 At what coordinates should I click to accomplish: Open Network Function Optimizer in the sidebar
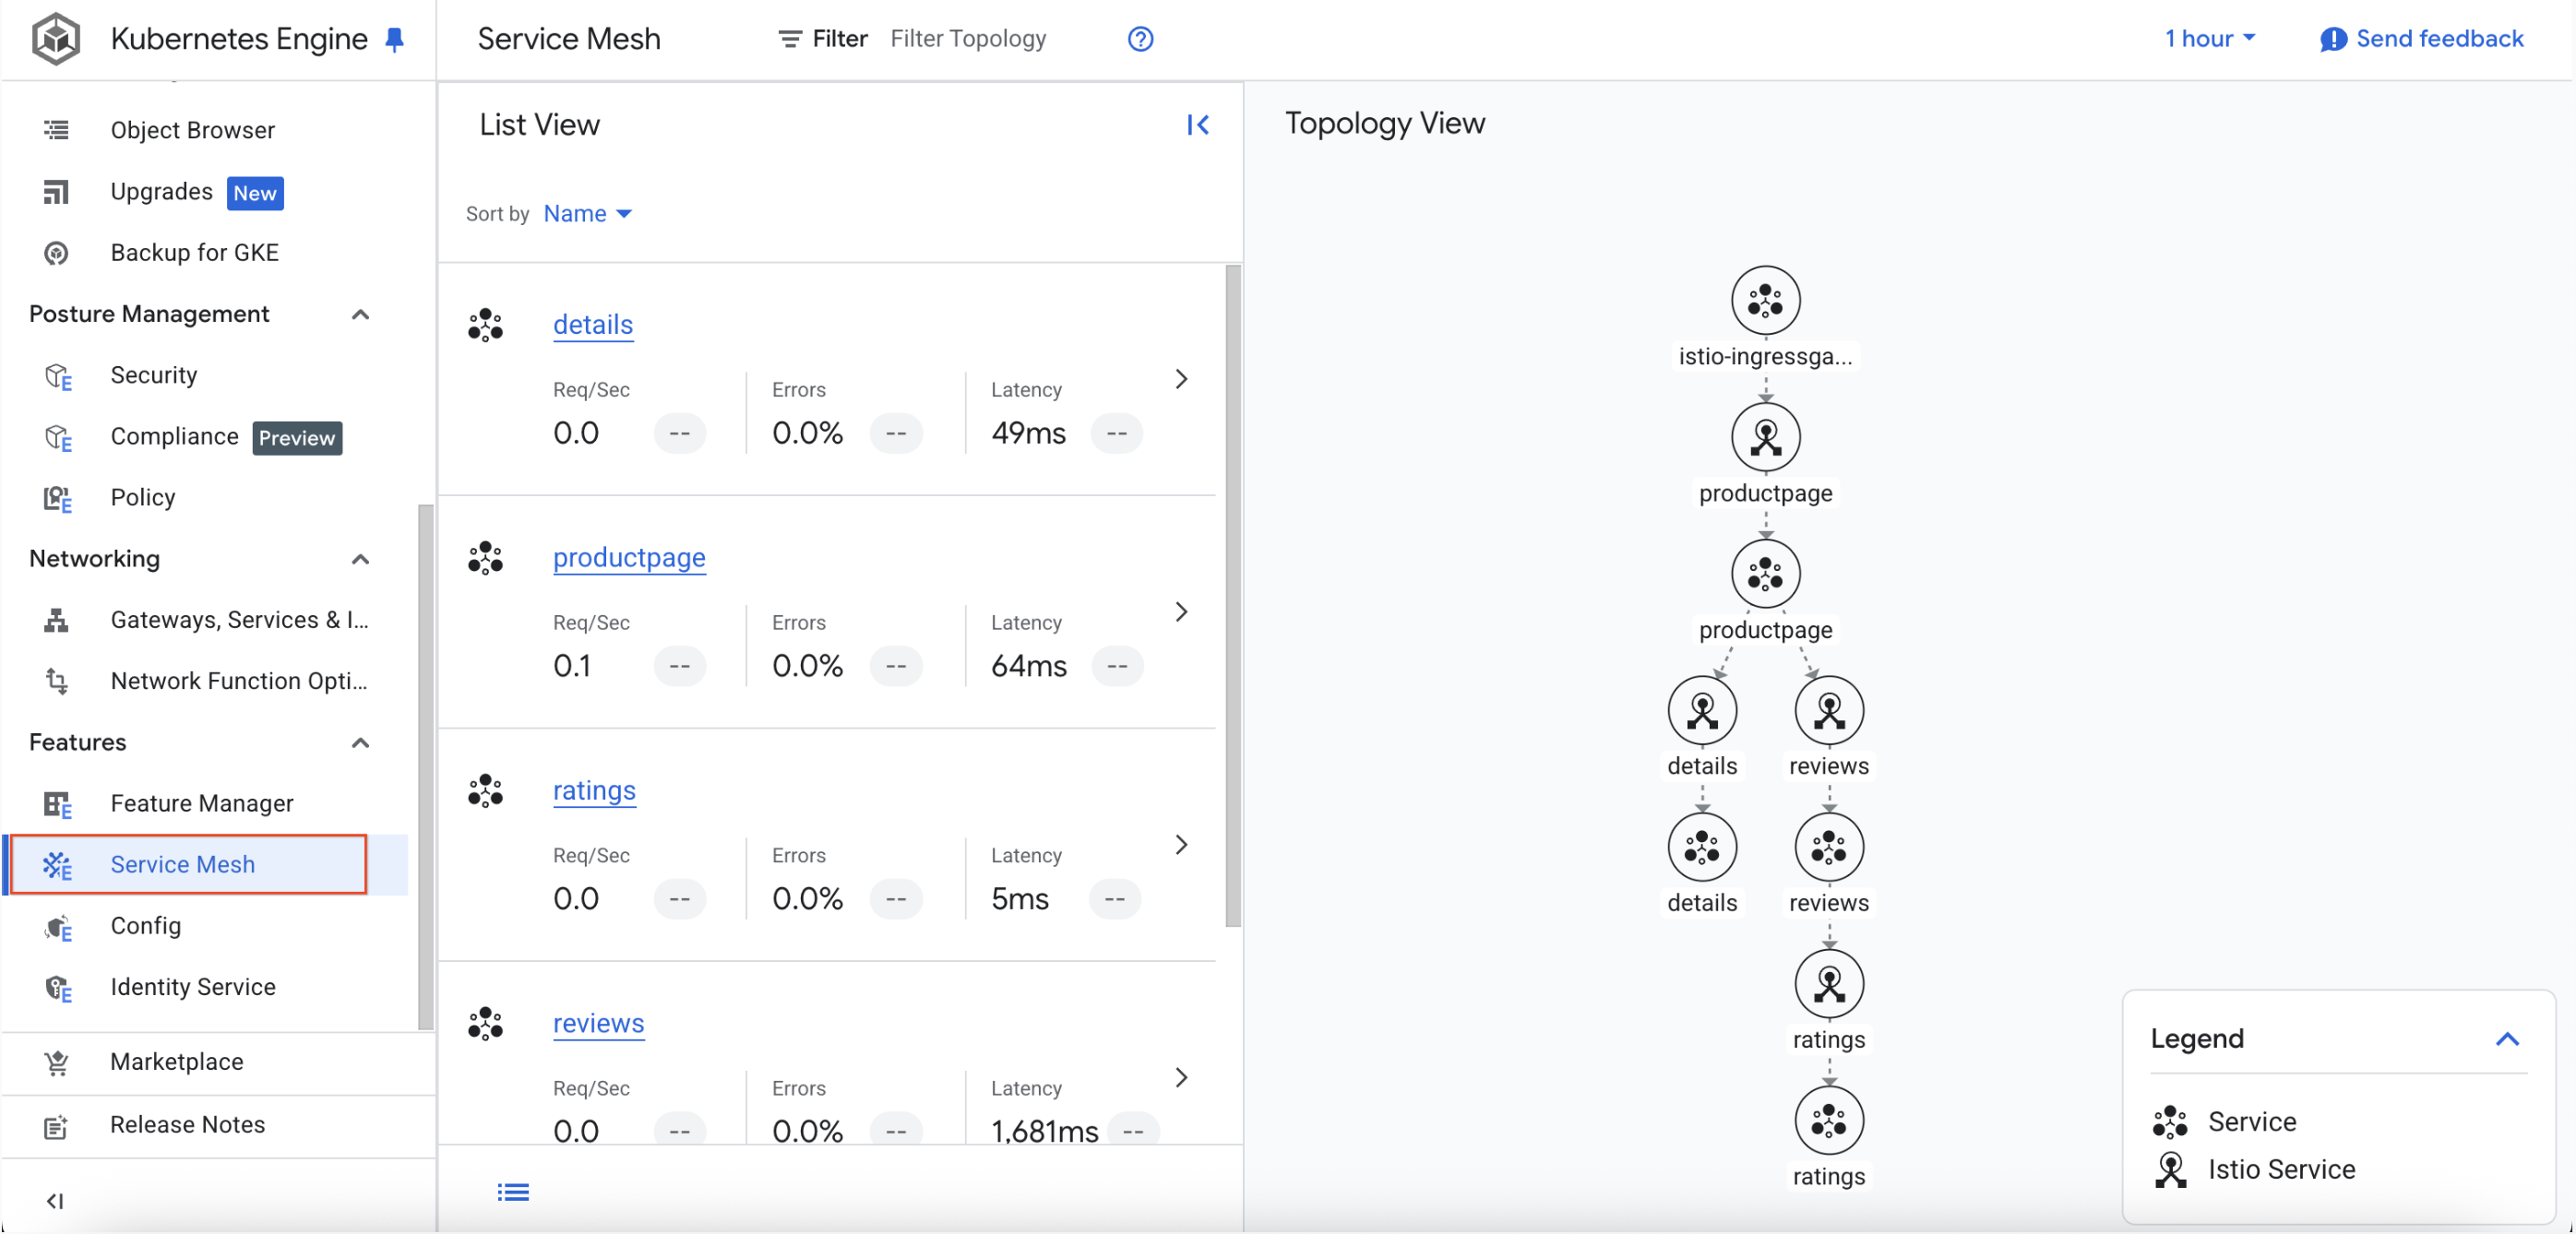coord(239,681)
